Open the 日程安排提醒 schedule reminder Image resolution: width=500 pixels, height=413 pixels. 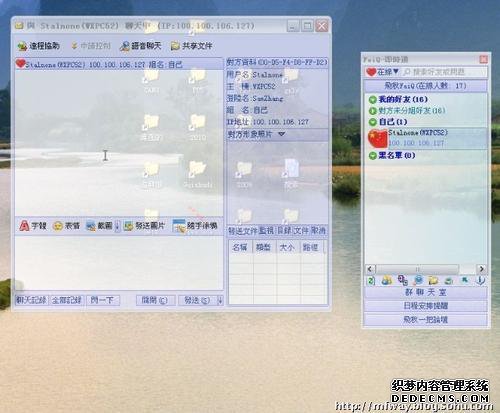(x=425, y=306)
